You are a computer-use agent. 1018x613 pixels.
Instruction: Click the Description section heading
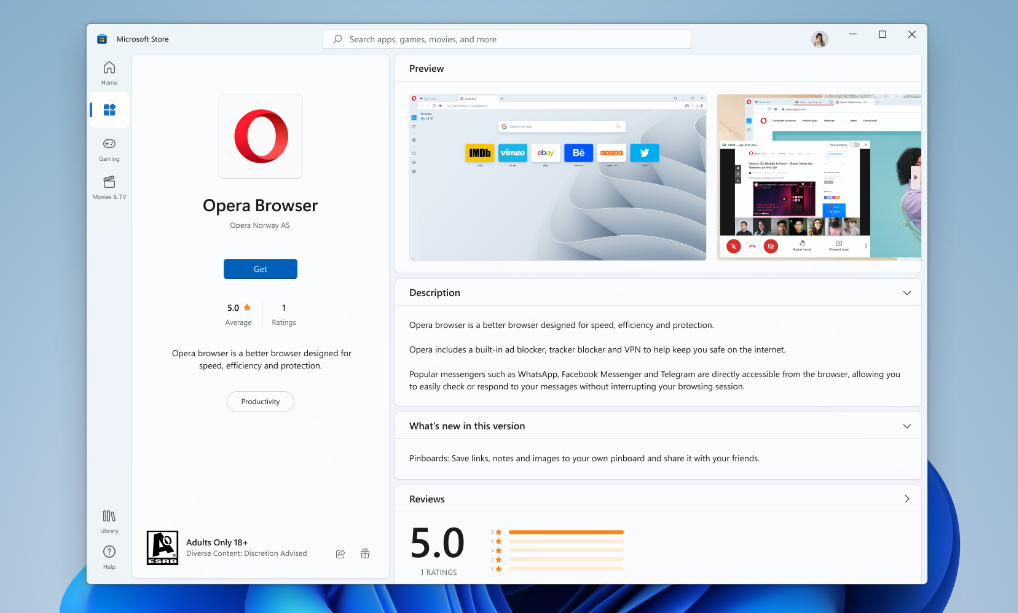[x=434, y=293]
